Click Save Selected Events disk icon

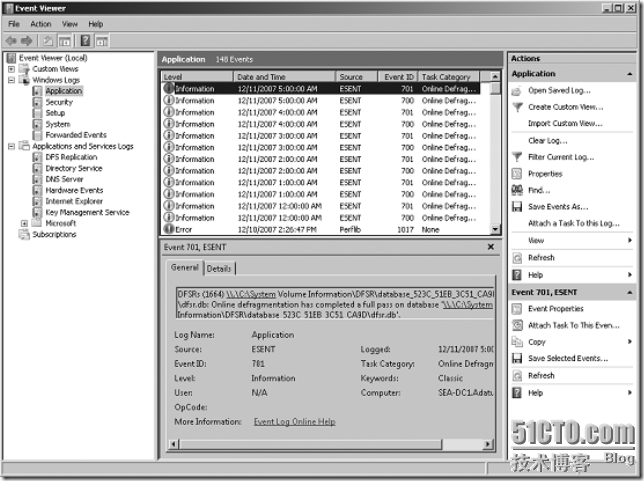click(517, 358)
